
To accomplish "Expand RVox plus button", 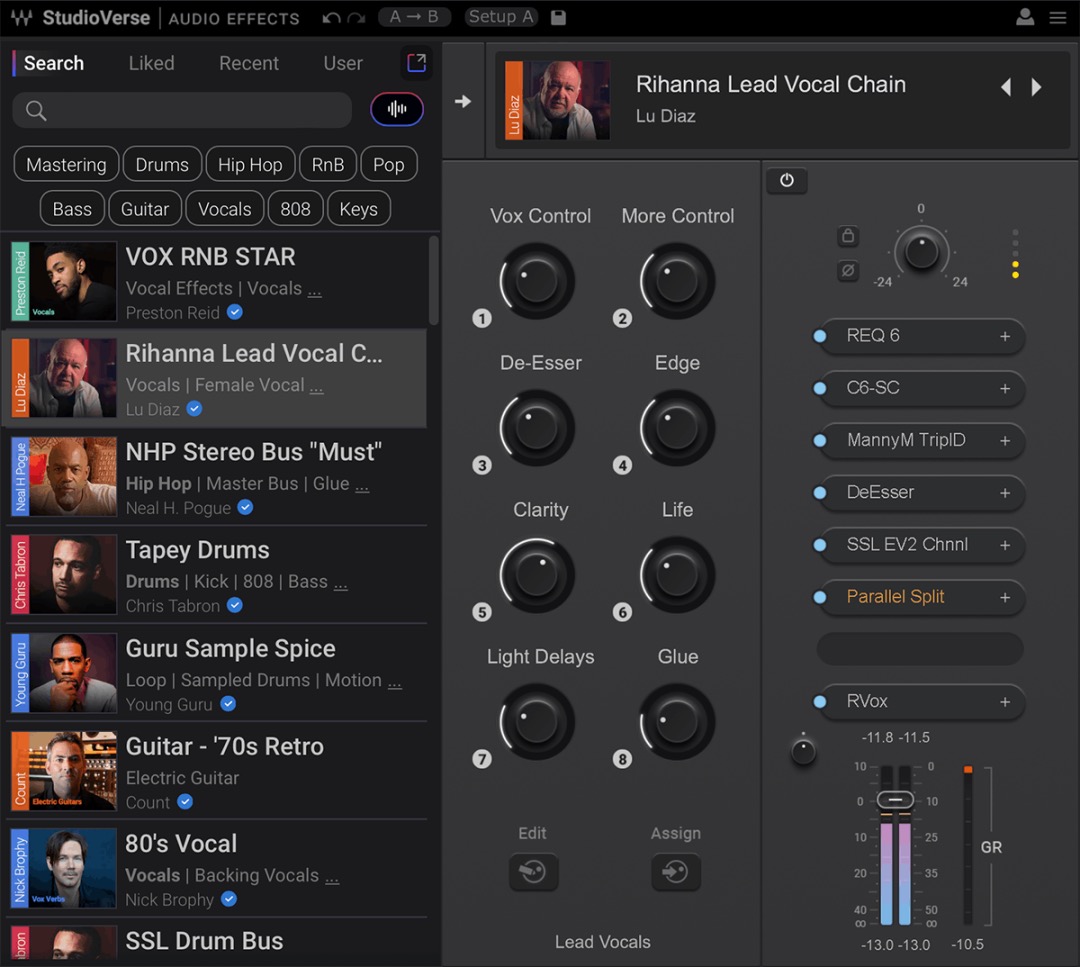I will pos(1005,702).
